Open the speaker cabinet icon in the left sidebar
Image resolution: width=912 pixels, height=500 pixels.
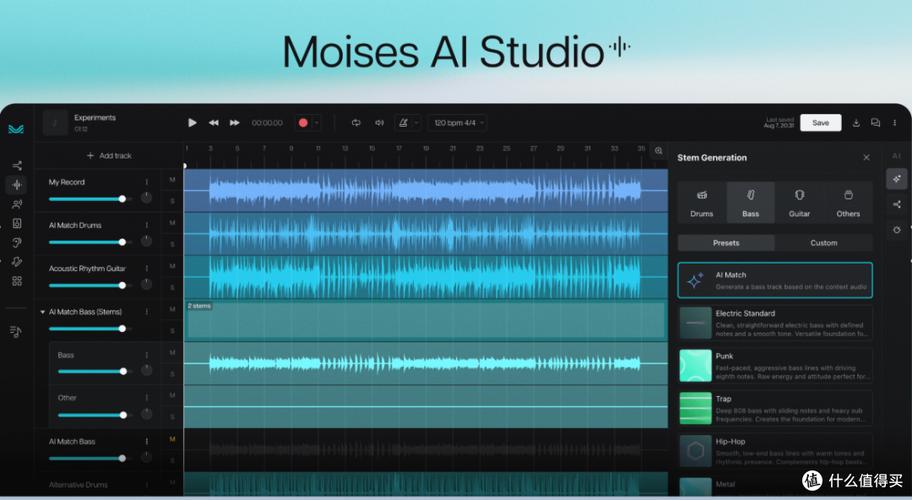(x=17, y=223)
